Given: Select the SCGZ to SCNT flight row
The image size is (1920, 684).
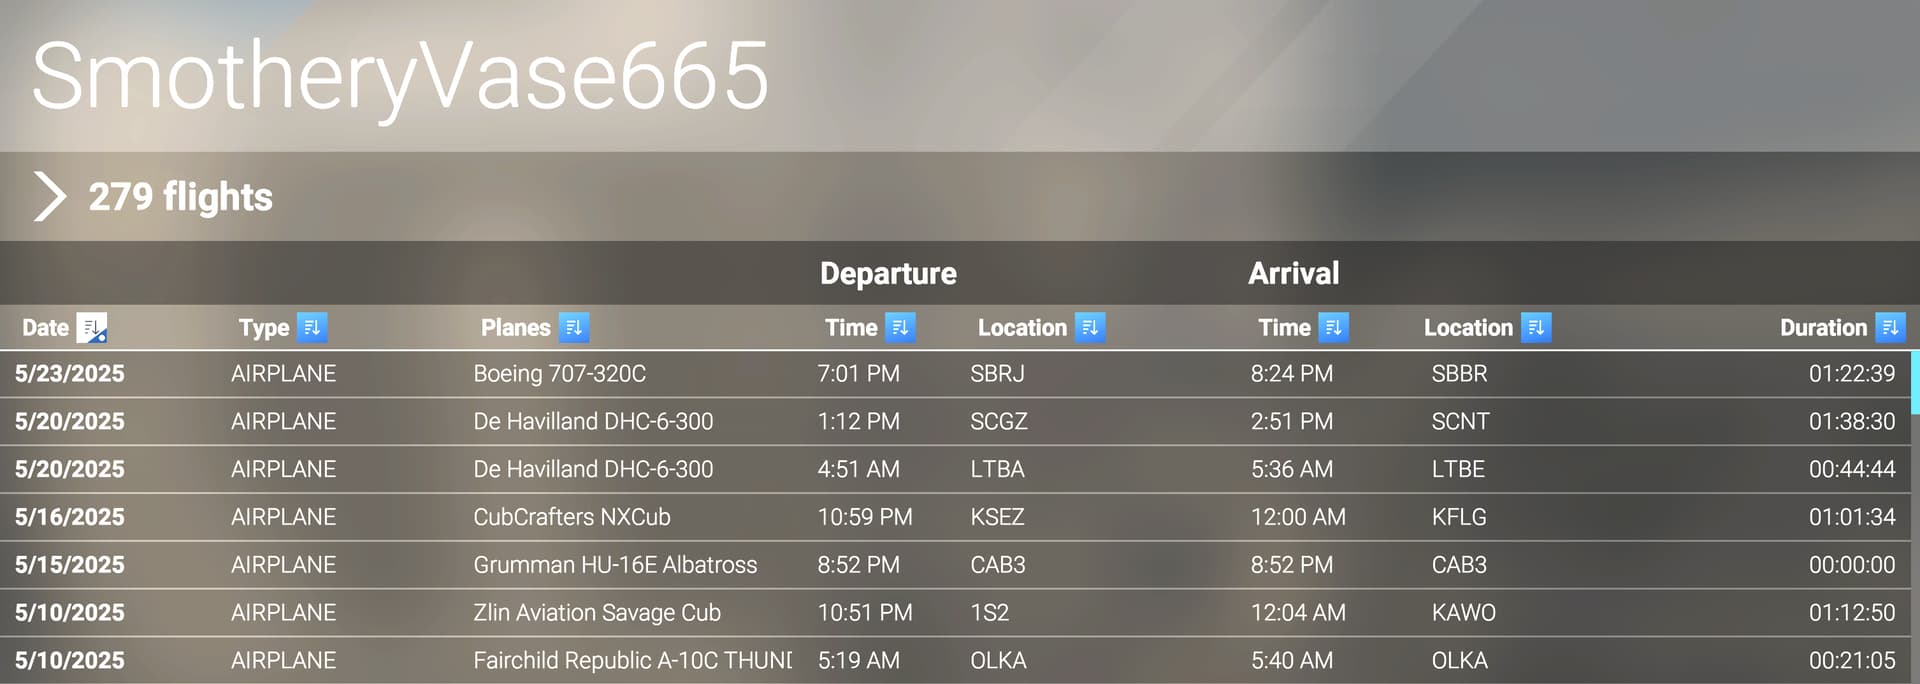Looking at the screenshot, I should 955,421.
